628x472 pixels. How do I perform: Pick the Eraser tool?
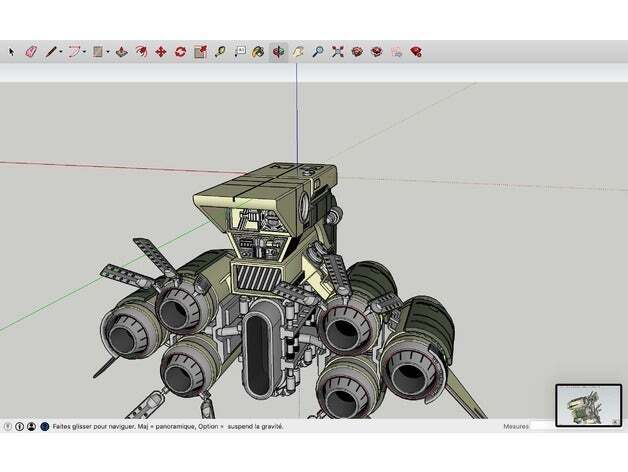pos(31,51)
